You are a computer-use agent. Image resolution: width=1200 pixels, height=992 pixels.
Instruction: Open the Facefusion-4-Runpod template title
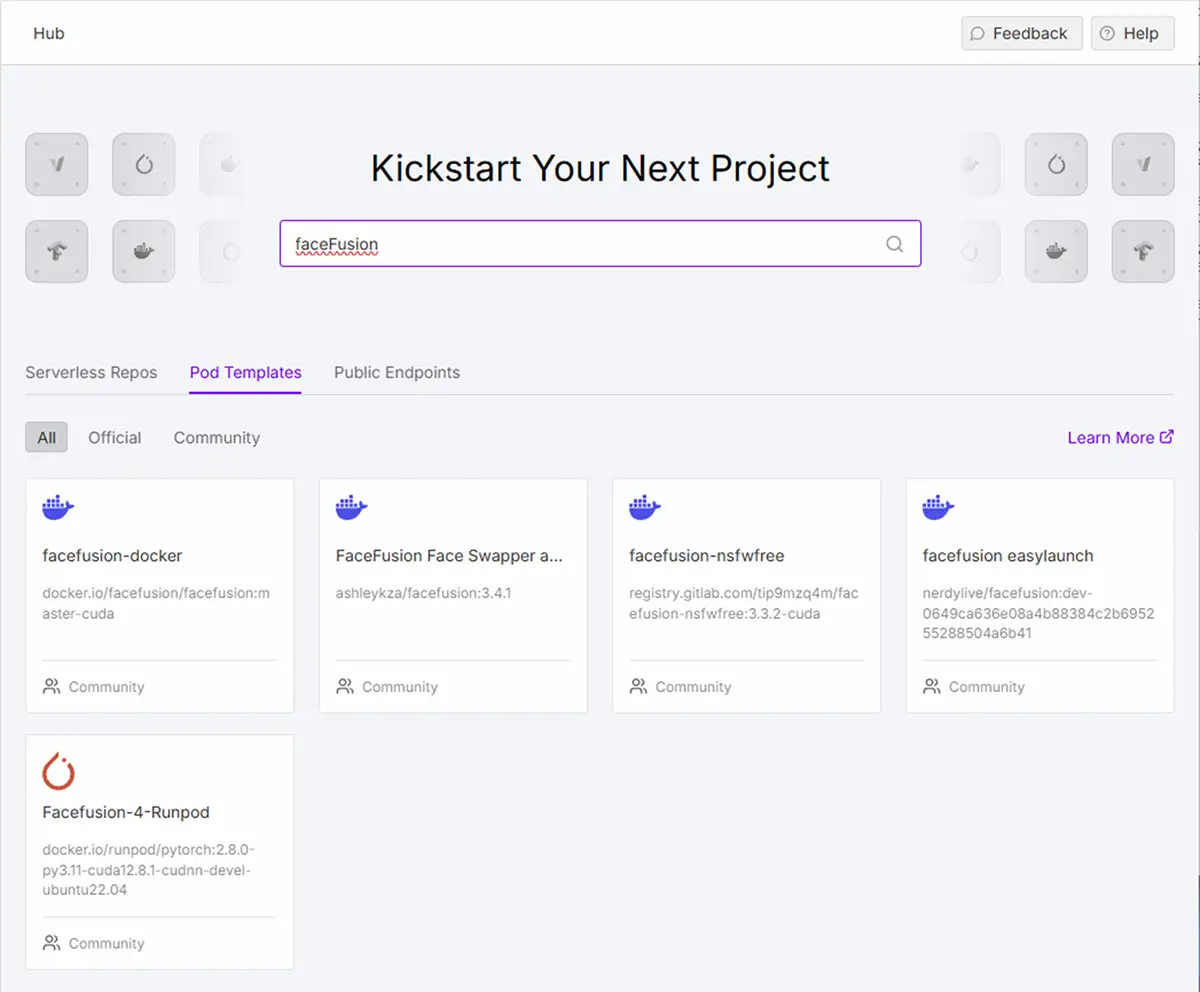pyautogui.click(x=126, y=812)
